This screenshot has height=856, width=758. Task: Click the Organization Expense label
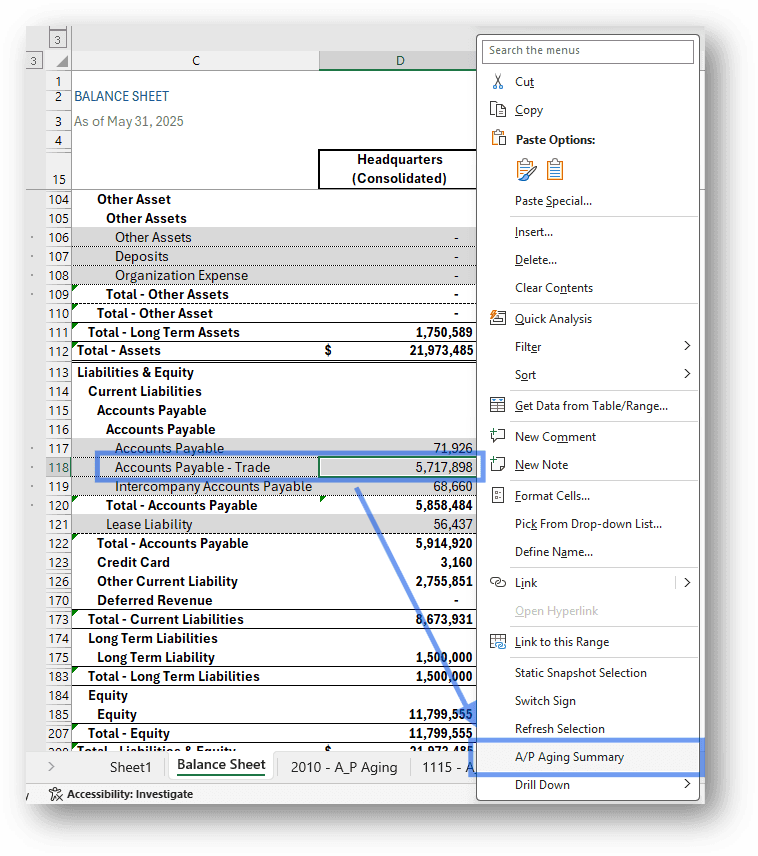(x=181, y=276)
